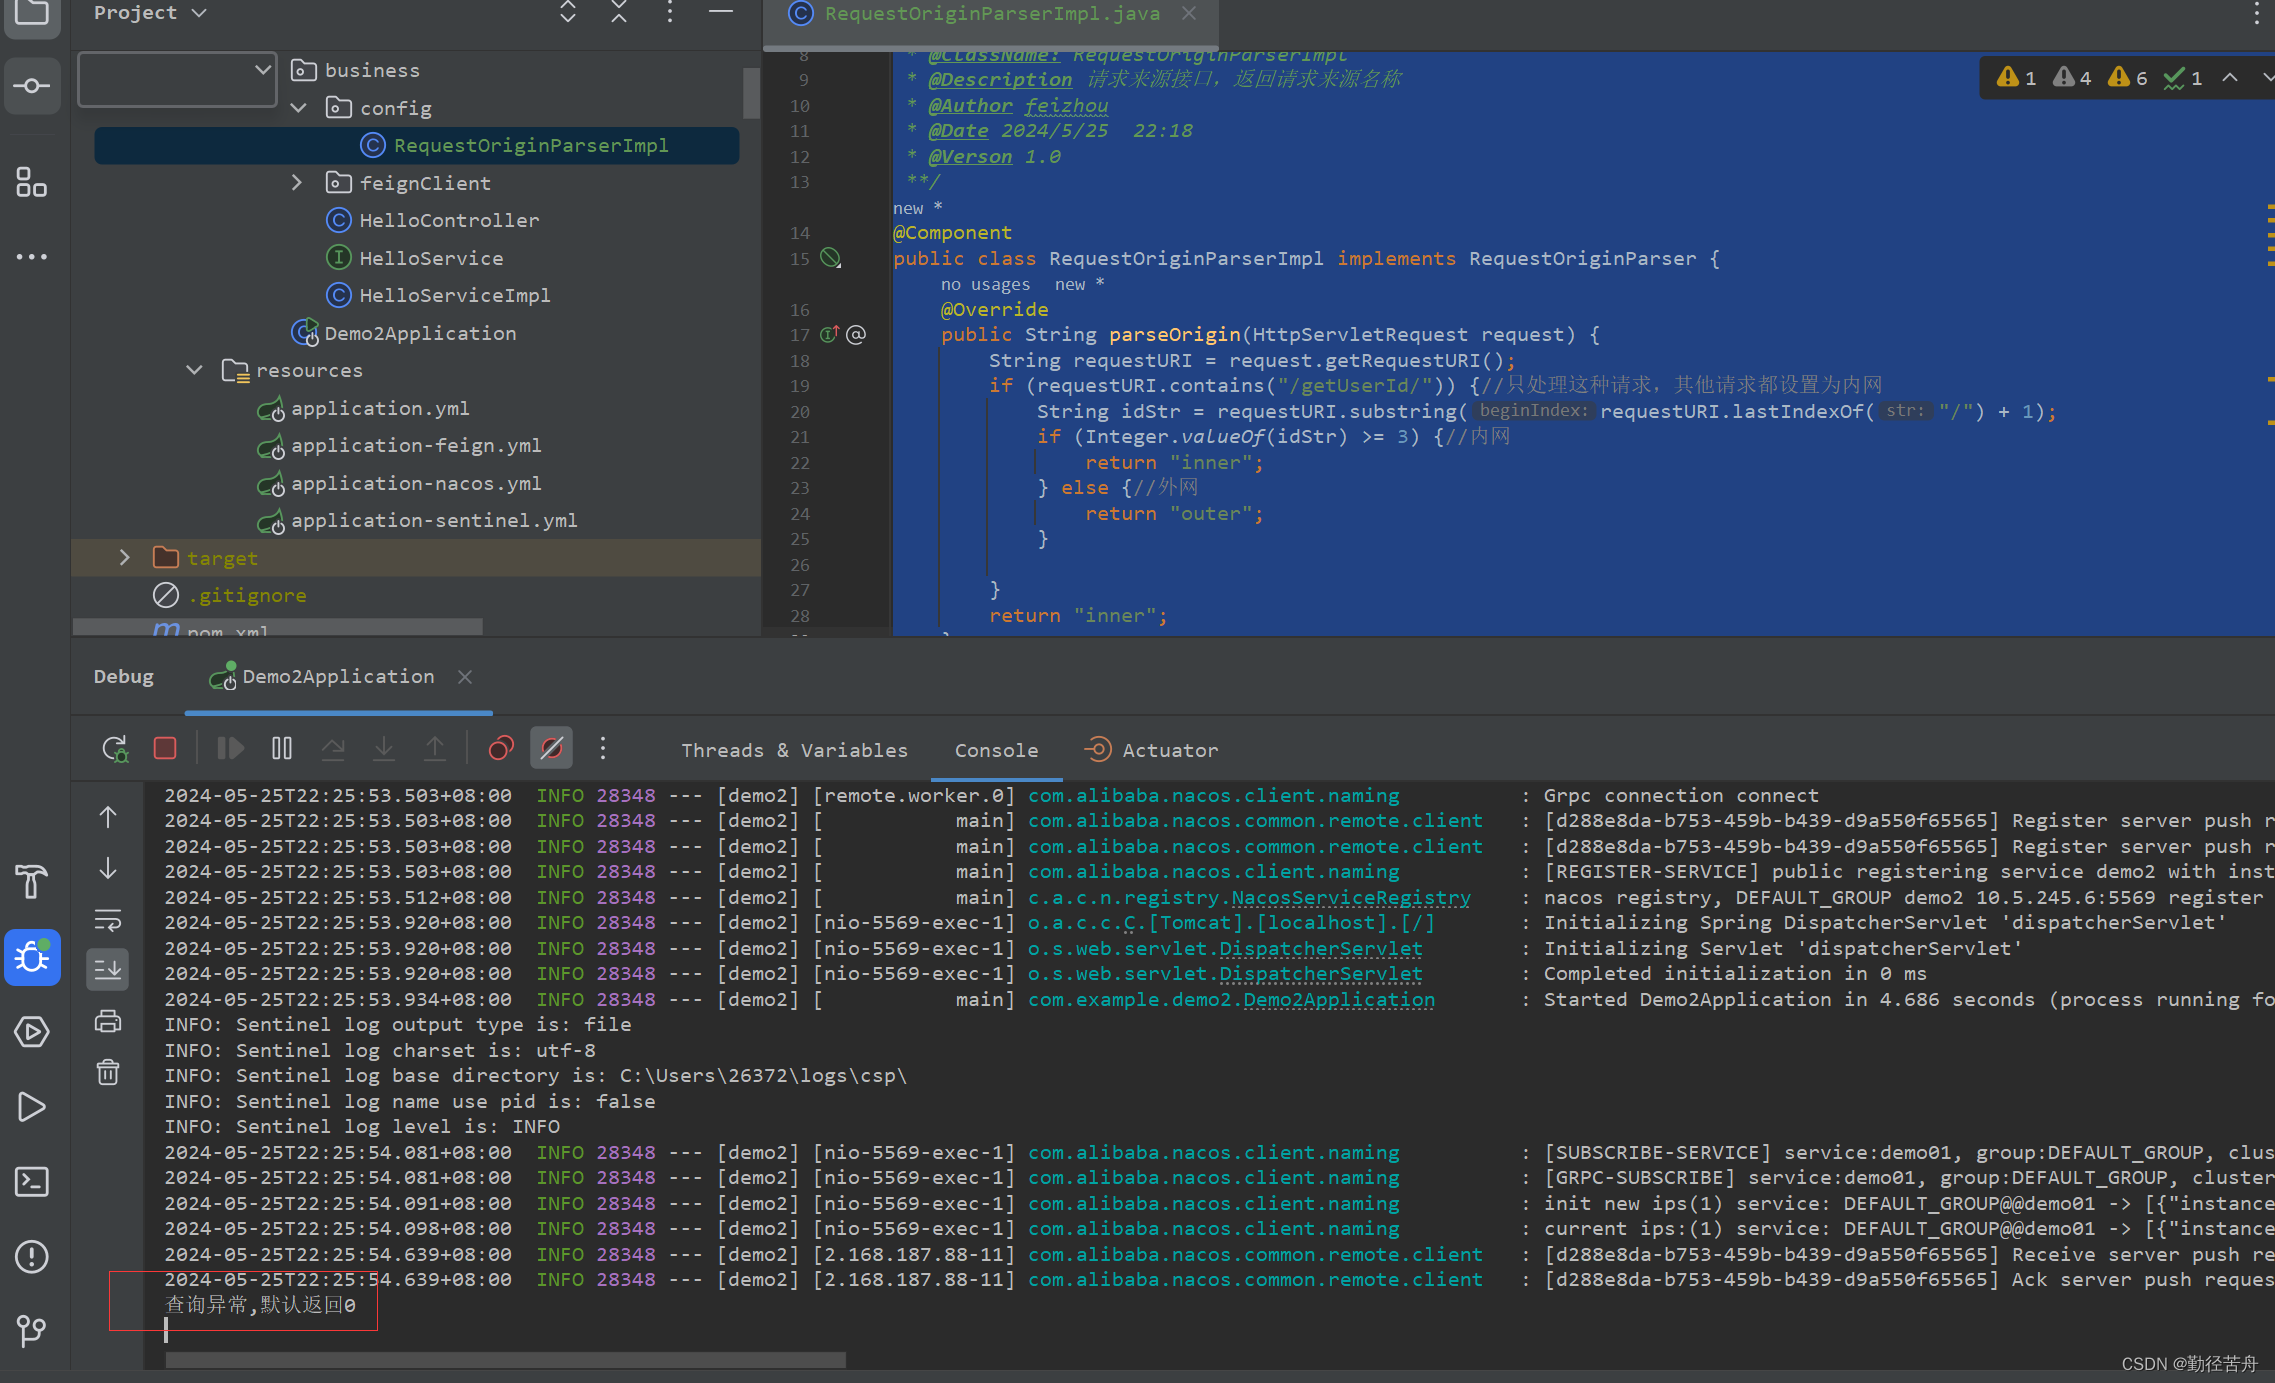2275x1383 pixels.
Task: Open more debug toolbar options
Action: point(602,748)
